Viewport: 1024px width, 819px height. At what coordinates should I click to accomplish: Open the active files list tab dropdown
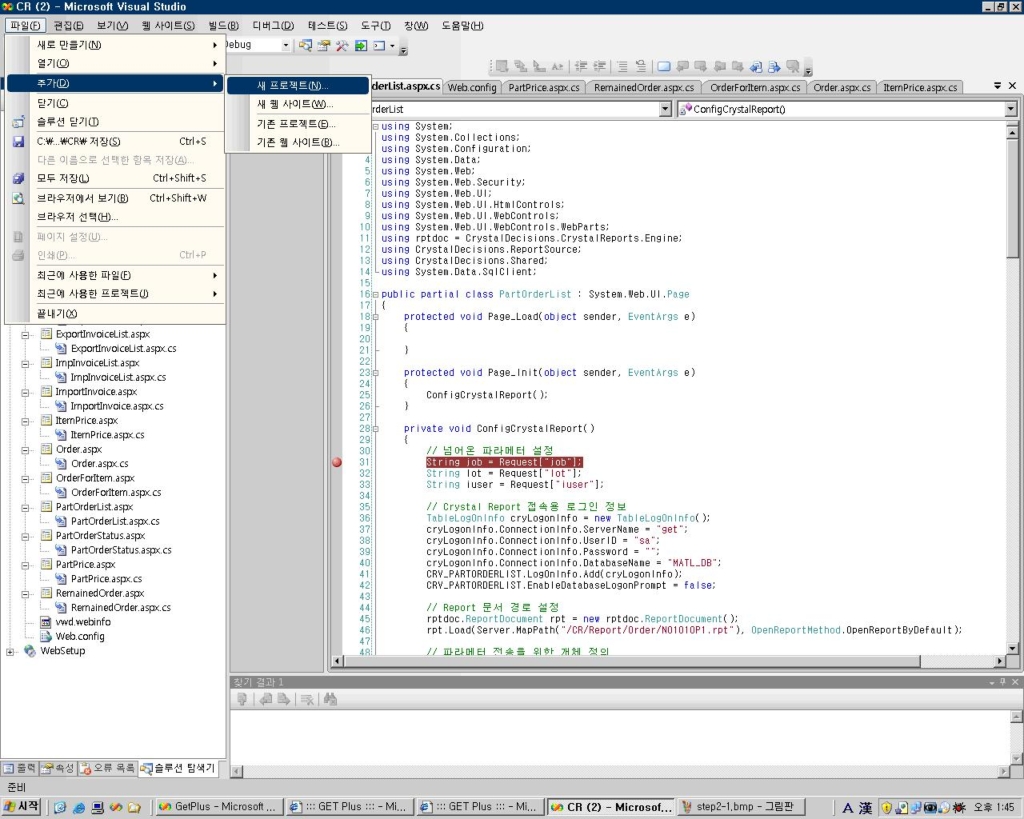coord(997,86)
